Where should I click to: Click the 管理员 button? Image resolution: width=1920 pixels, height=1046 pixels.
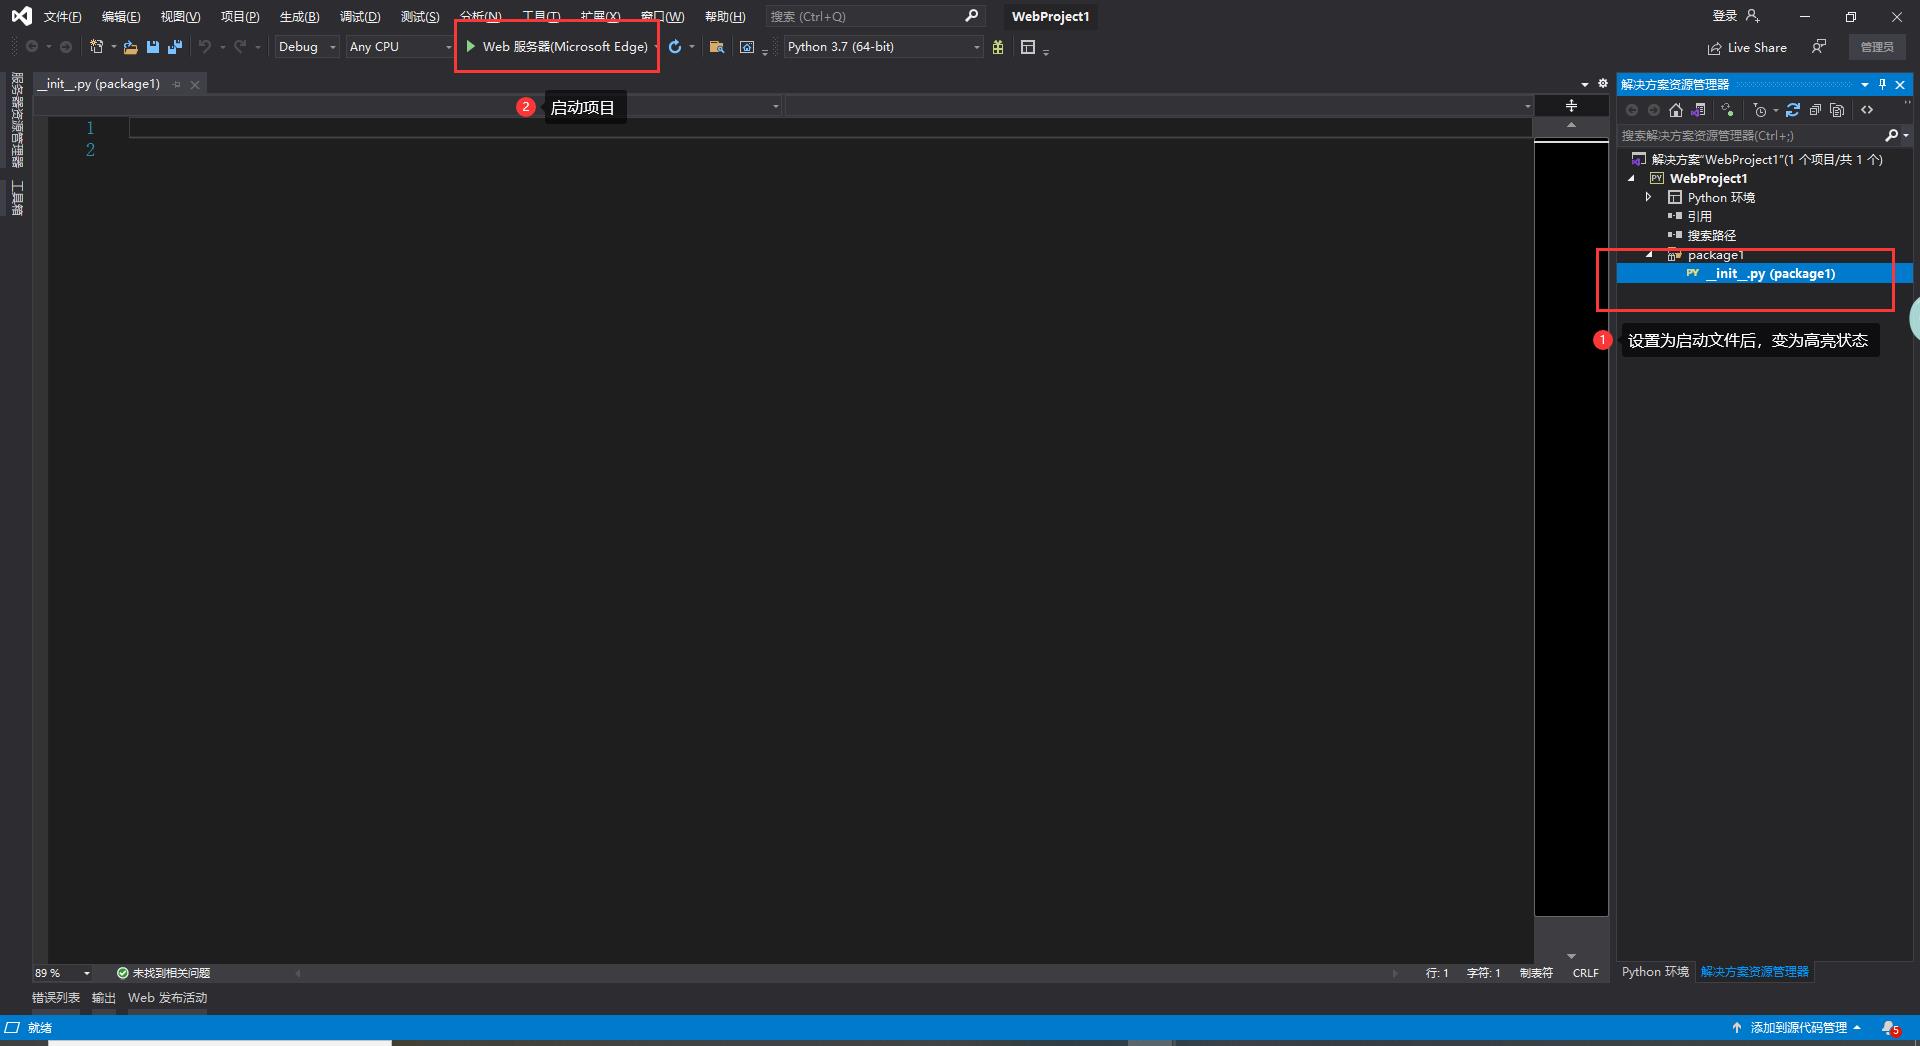tap(1877, 47)
